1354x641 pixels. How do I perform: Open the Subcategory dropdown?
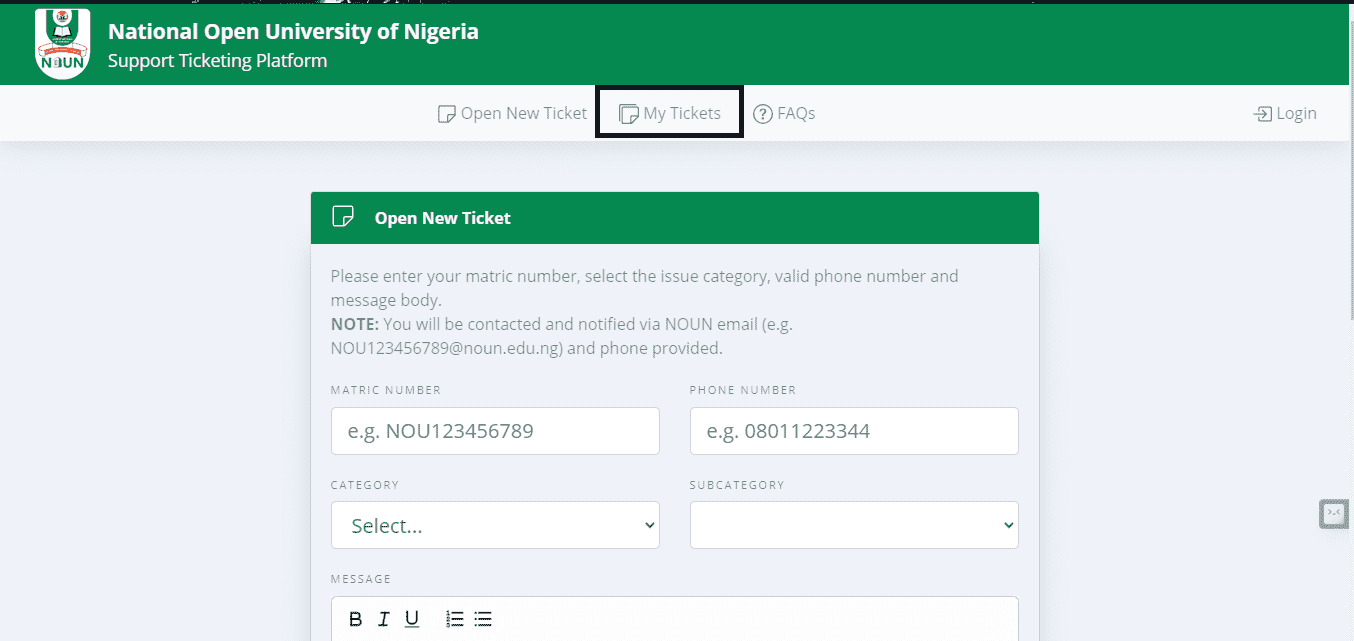[854, 525]
